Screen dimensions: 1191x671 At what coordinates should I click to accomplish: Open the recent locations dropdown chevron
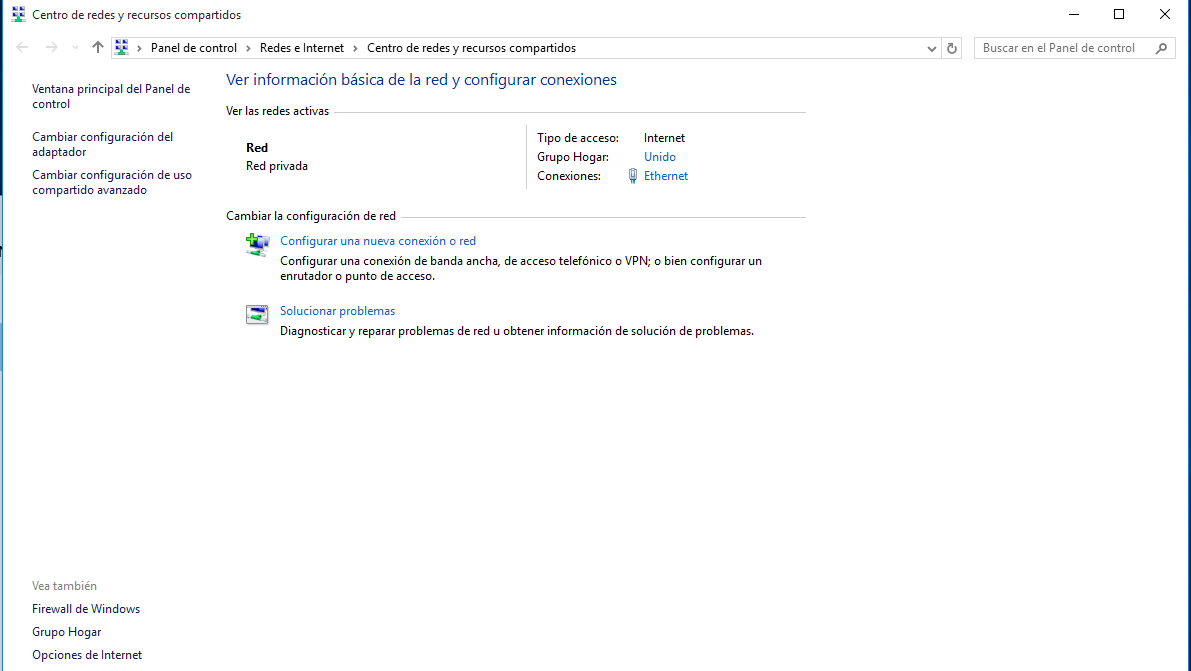(75, 48)
